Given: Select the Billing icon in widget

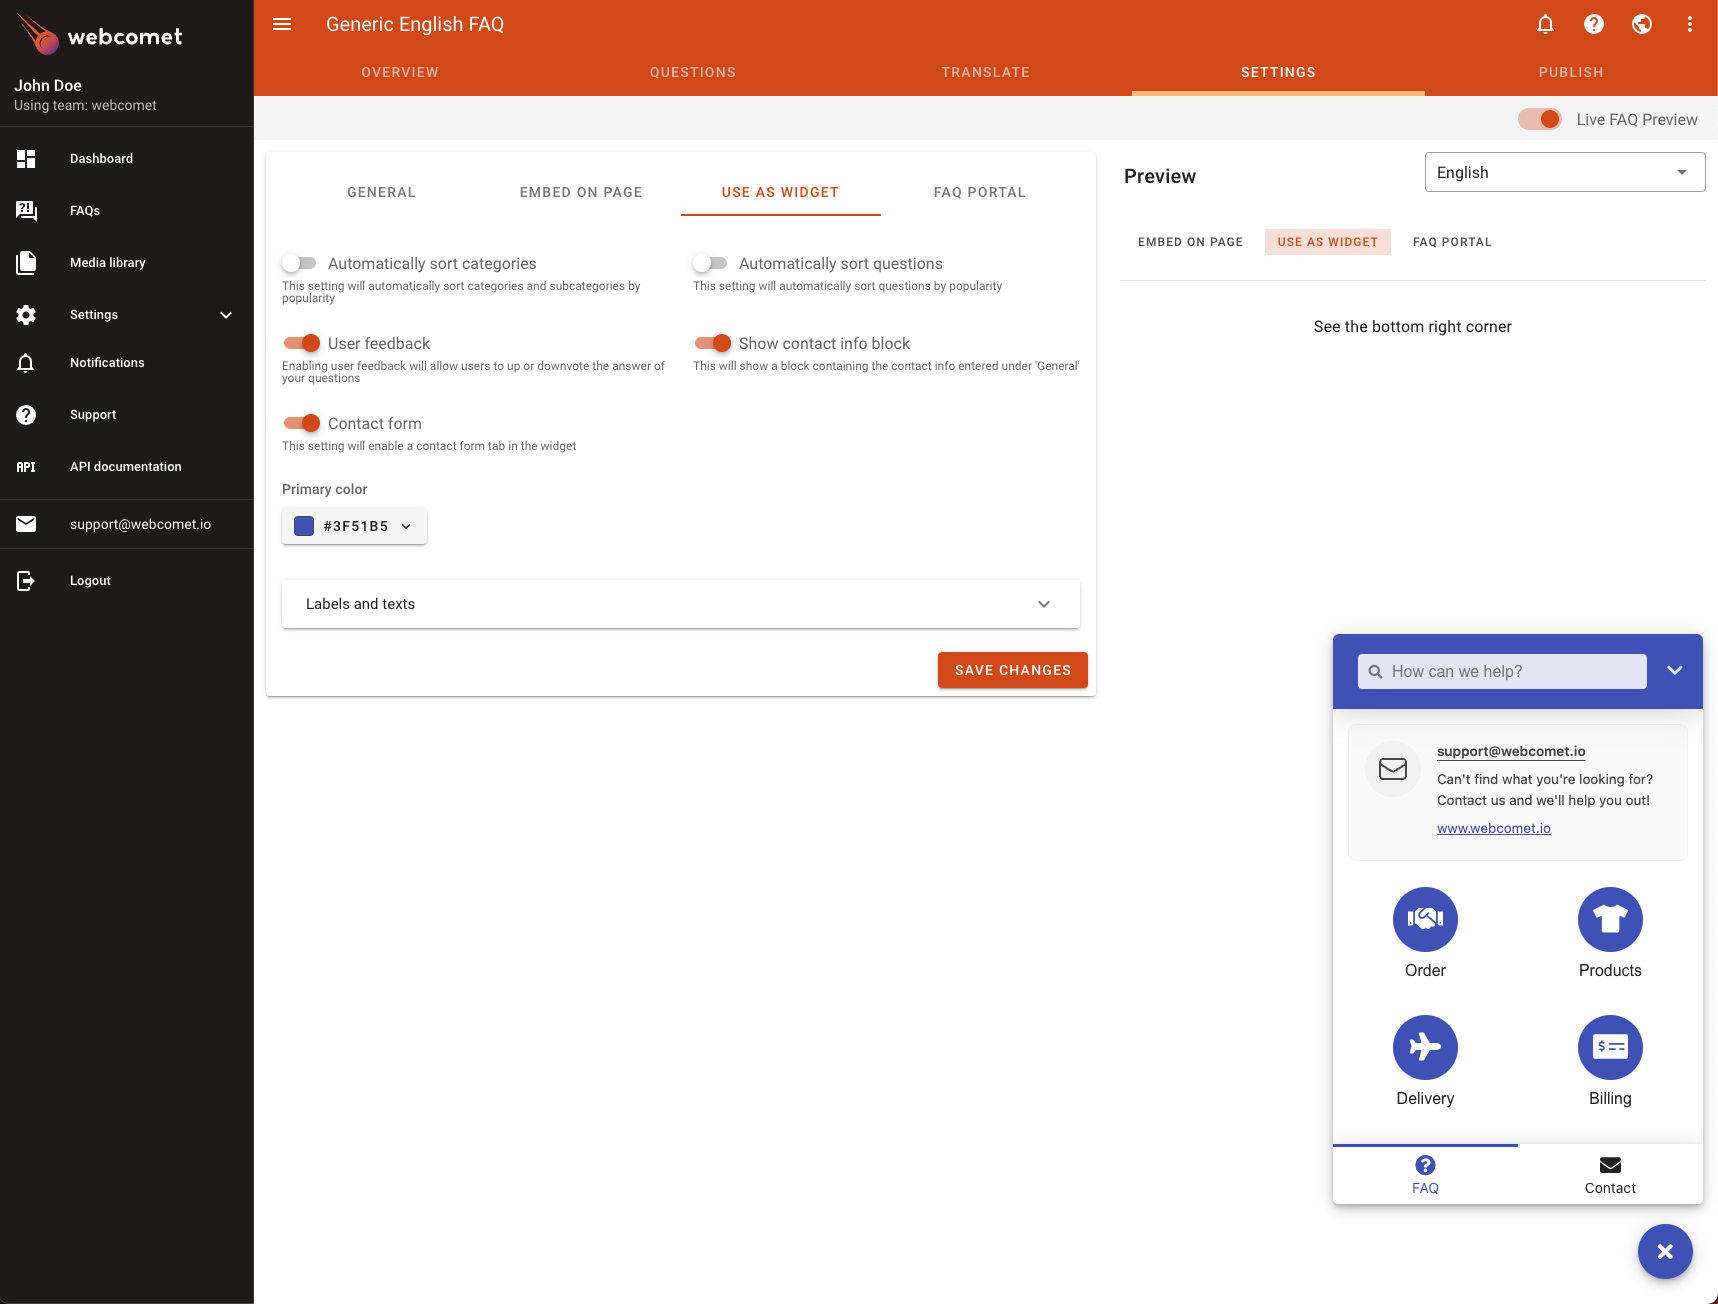Looking at the screenshot, I should pyautogui.click(x=1610, y=1047).
